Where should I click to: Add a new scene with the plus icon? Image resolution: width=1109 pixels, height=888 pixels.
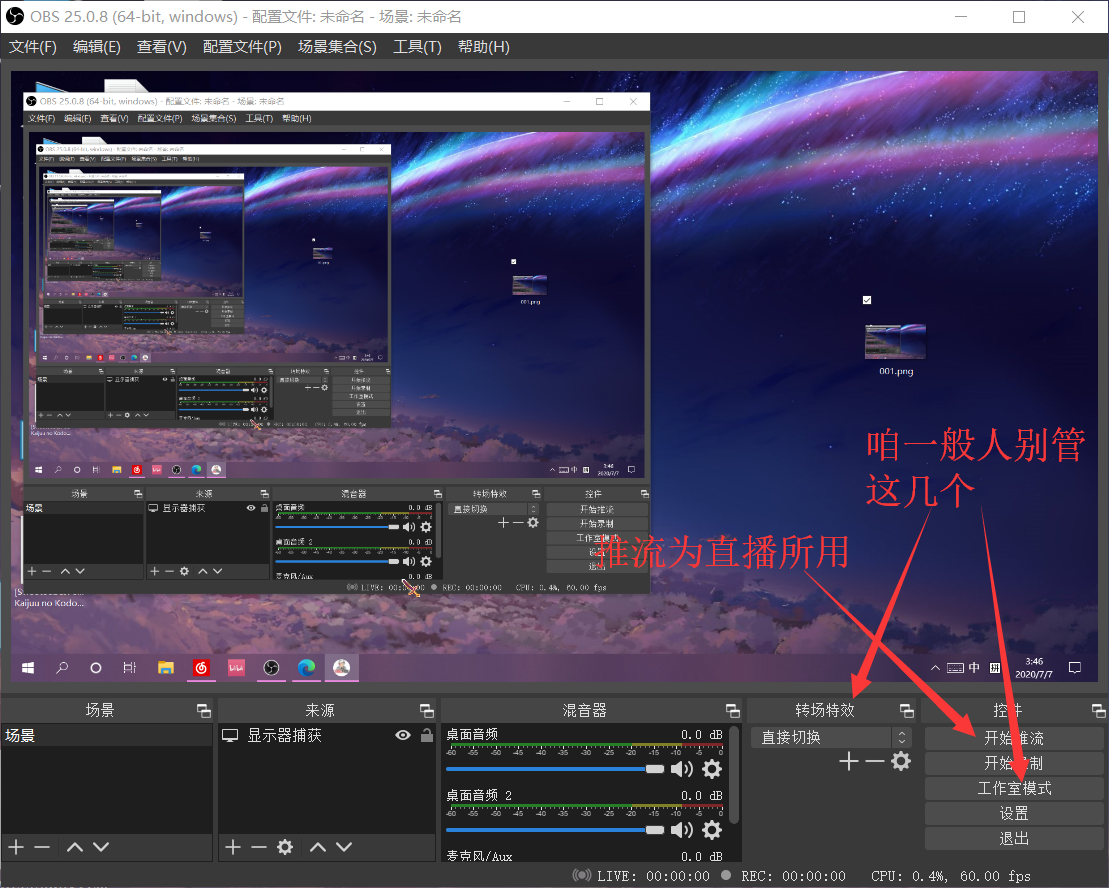tap(16, 846)
